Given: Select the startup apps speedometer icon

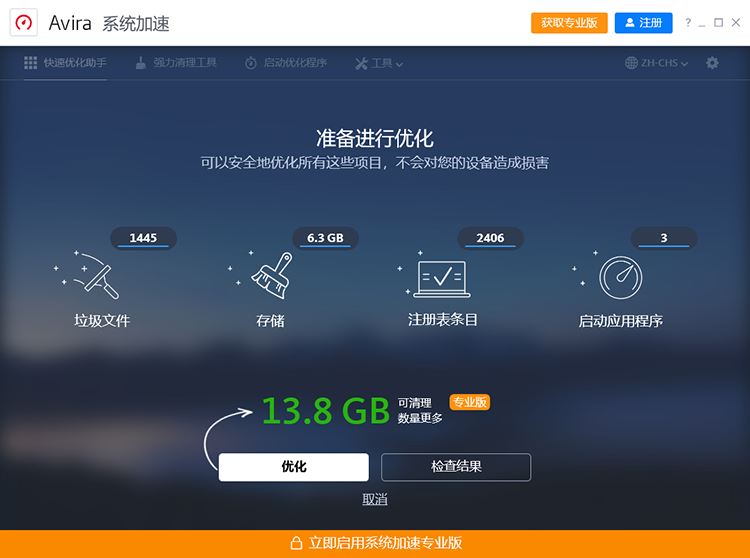Looking at the screenshot, I should [x=620, y=277].
